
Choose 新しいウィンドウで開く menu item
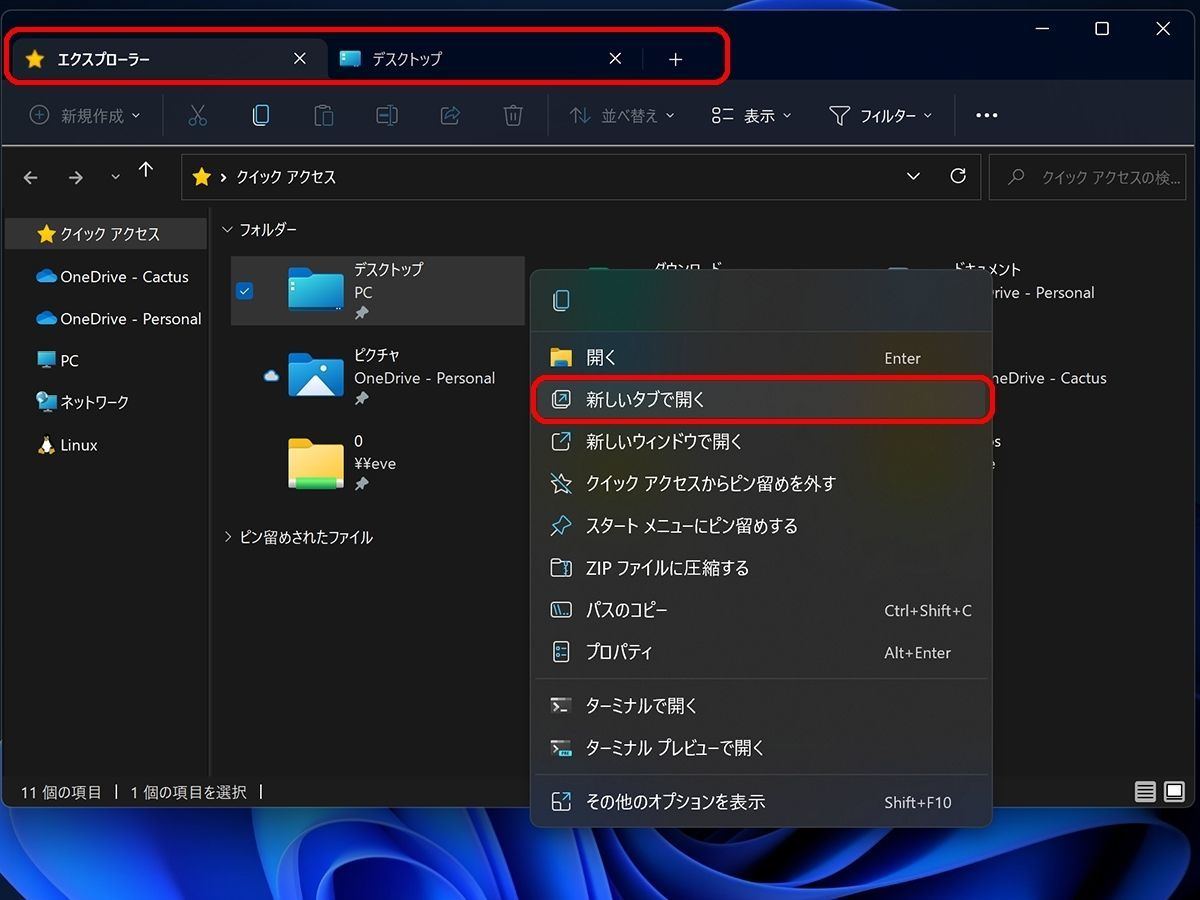point(761,442)
